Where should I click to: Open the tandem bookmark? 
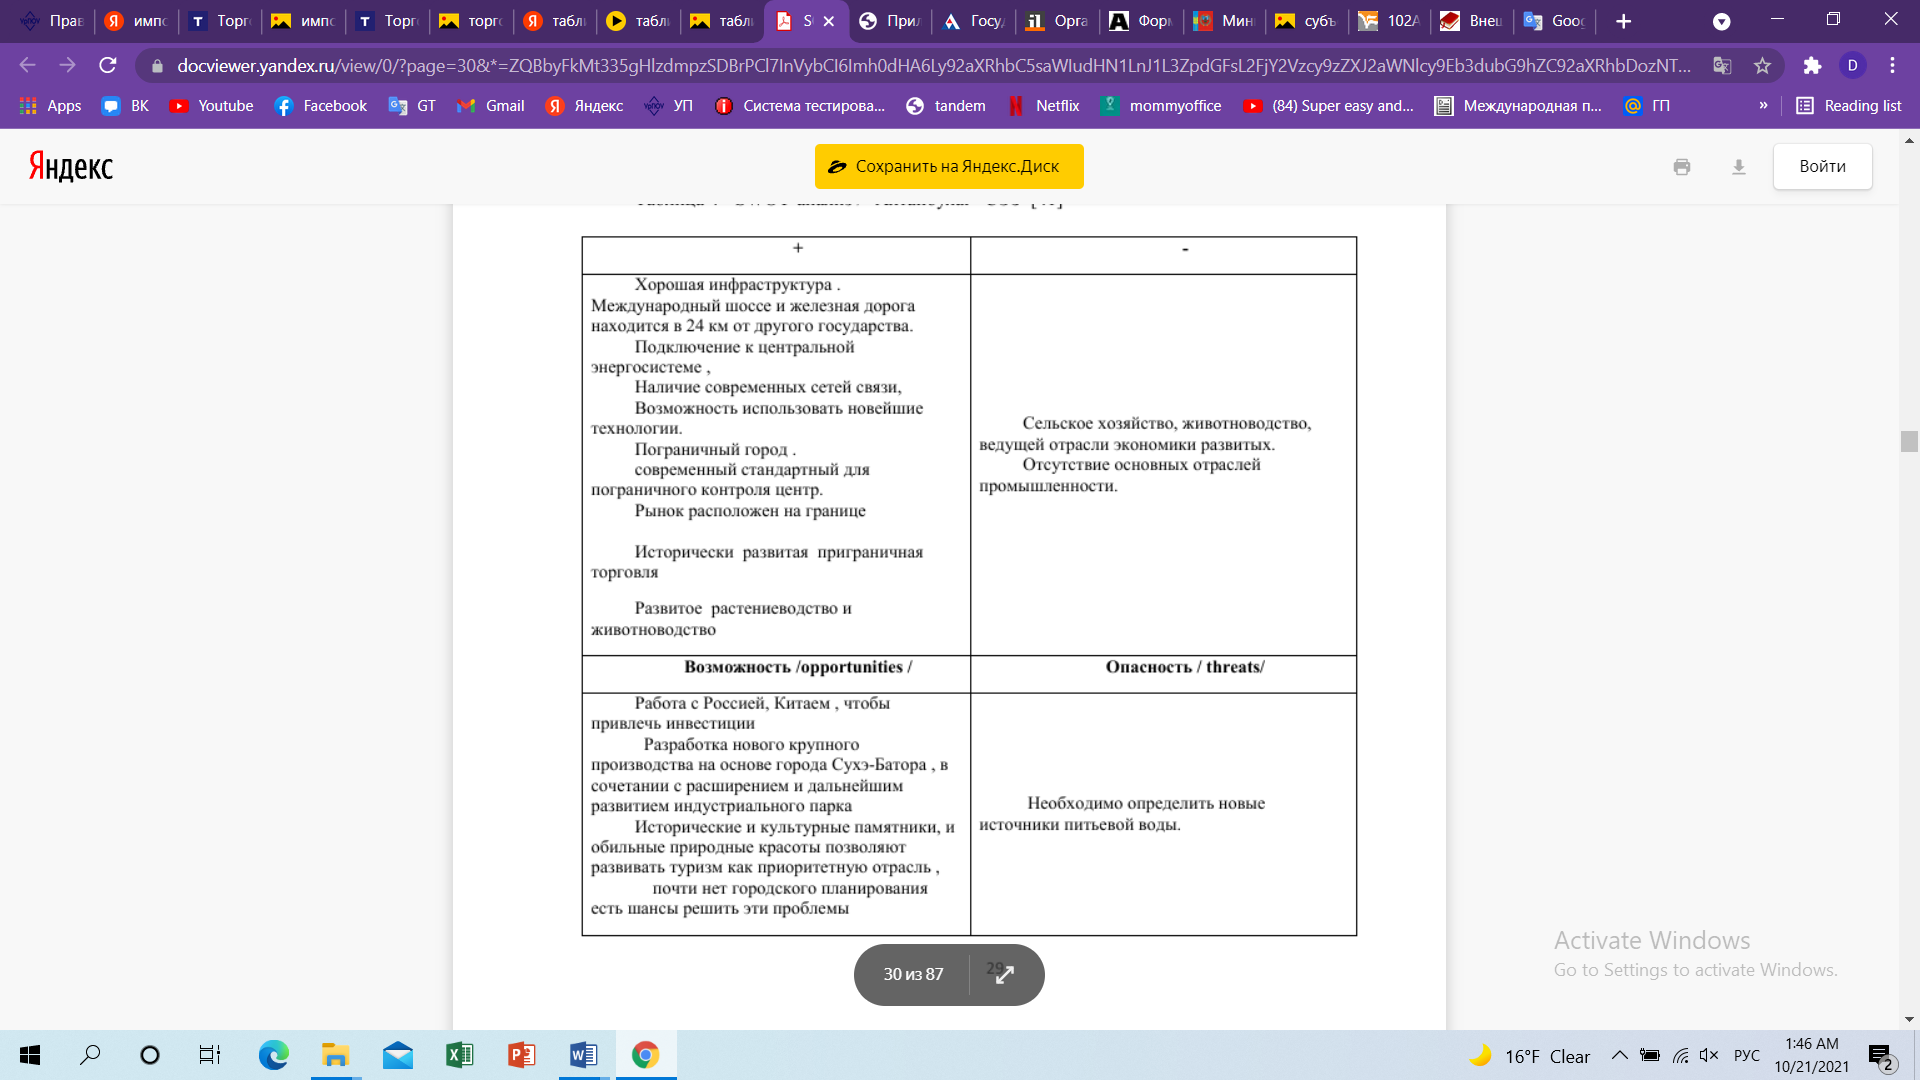[x=946, y=106]
